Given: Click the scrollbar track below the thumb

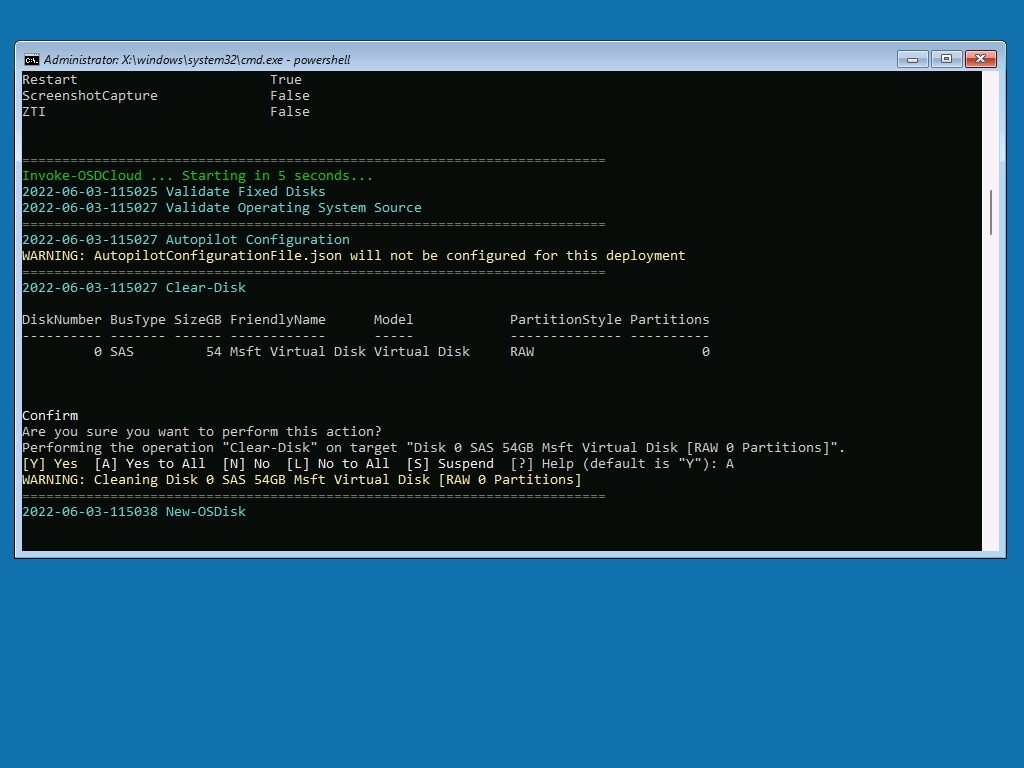Looking at the screenshot, I should click(x=991, y=392).
